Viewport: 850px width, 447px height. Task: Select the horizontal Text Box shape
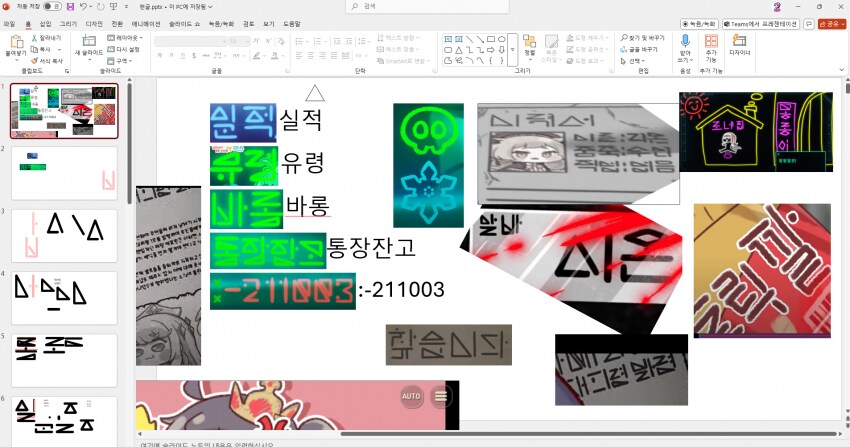pos(448,39)
